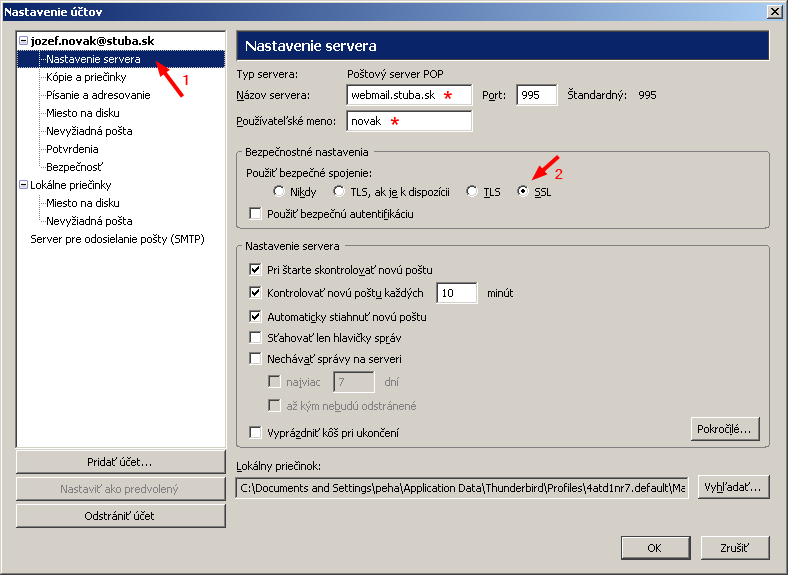This screenshot has height=575, width=788.
Task: Select Nastavenie servera in the sidebar
Action: [92, 59]
